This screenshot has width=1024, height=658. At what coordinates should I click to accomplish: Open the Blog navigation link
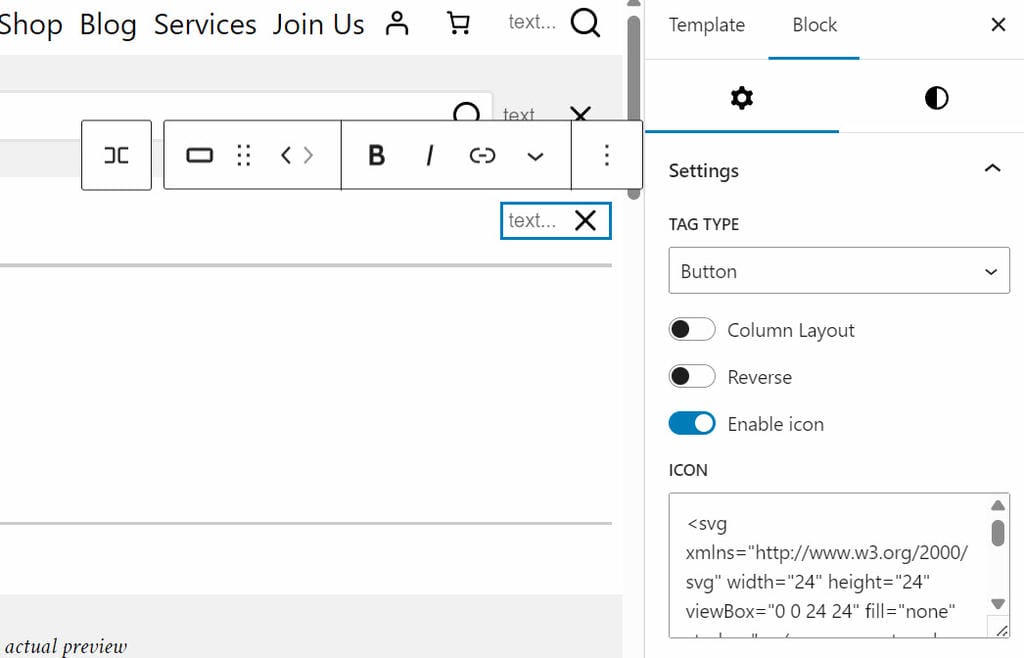(107, 23)
